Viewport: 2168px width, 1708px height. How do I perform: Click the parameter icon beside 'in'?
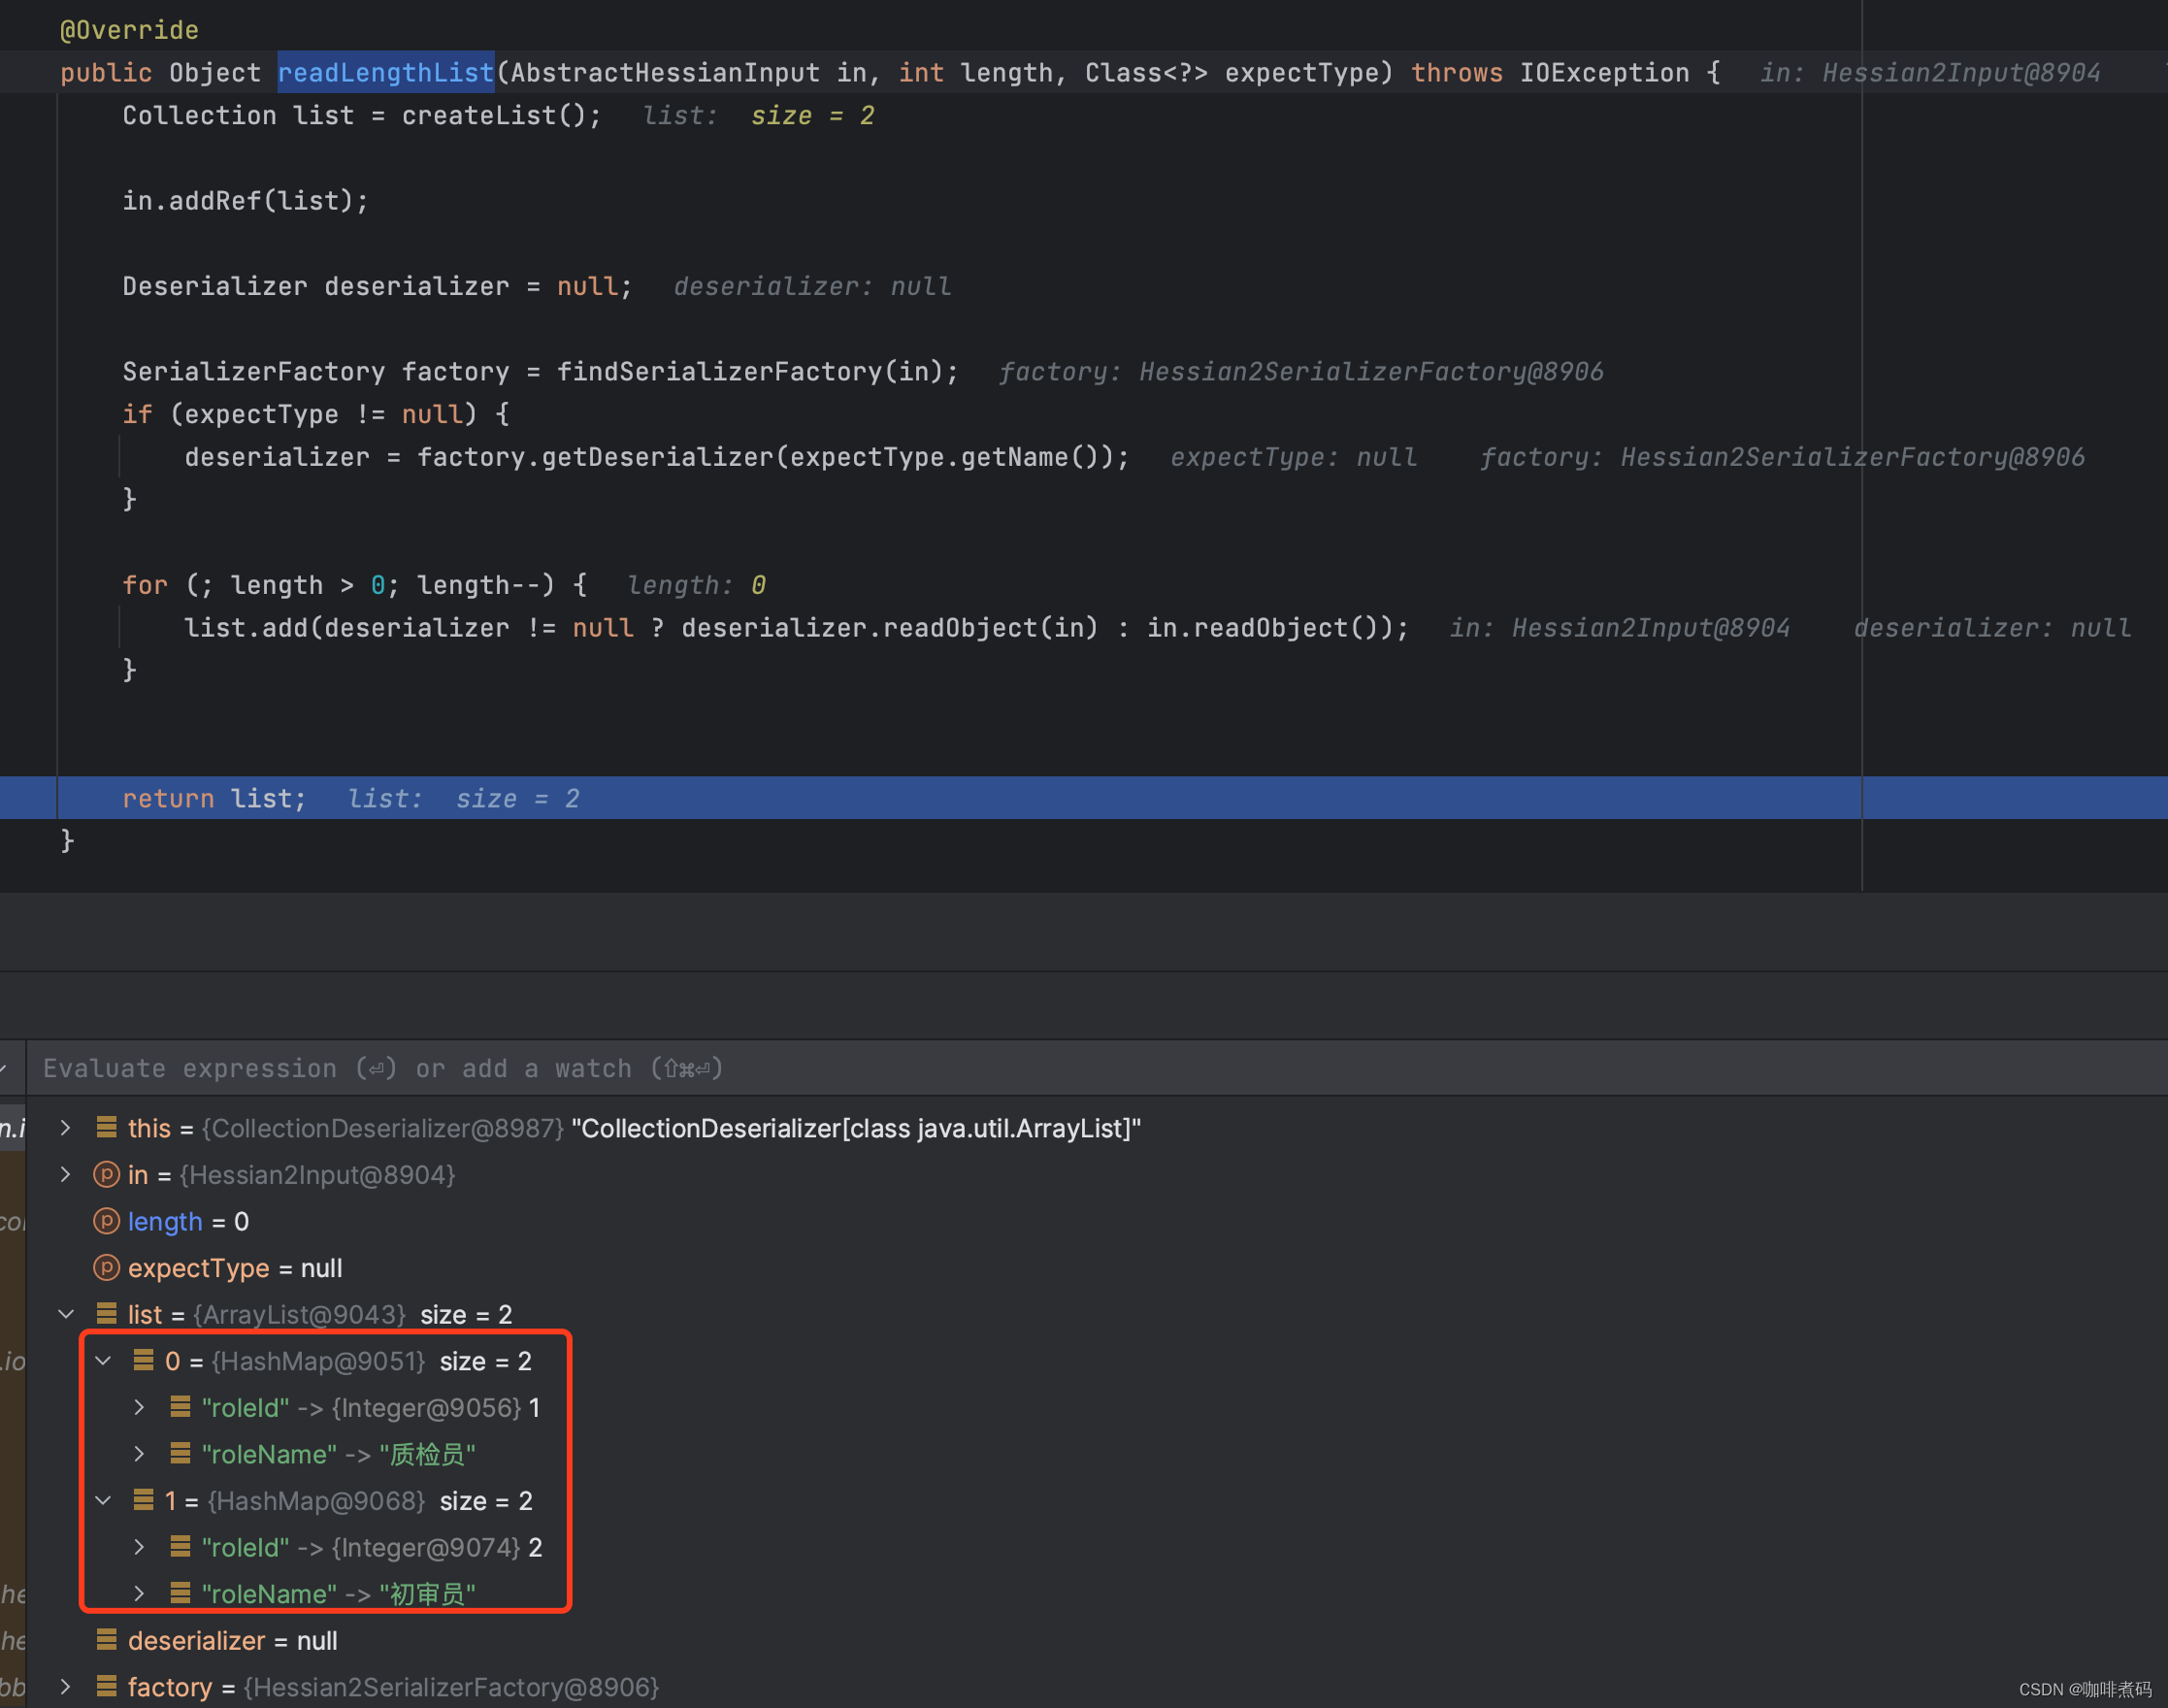(106, 1175)
